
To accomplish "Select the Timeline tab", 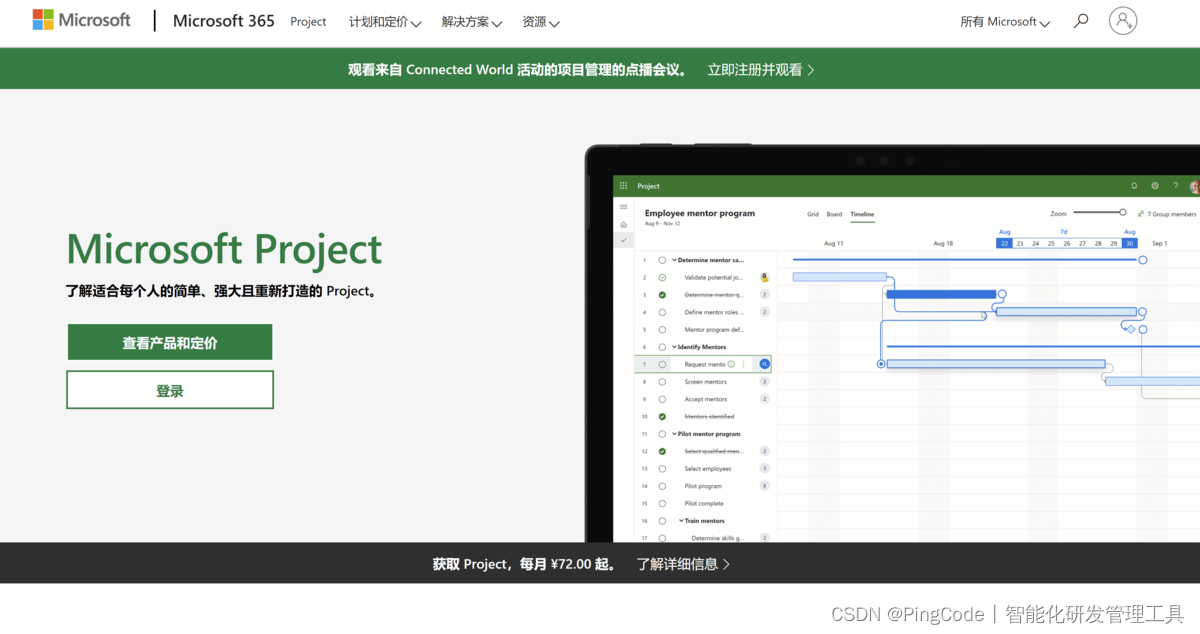I will pyautogui.click(x=862, y=214).
